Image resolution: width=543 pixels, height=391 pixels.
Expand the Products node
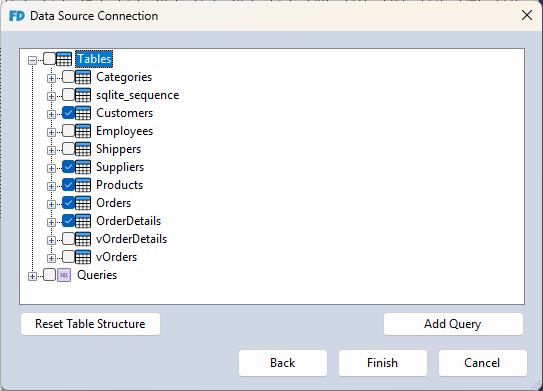pos(51,187)
